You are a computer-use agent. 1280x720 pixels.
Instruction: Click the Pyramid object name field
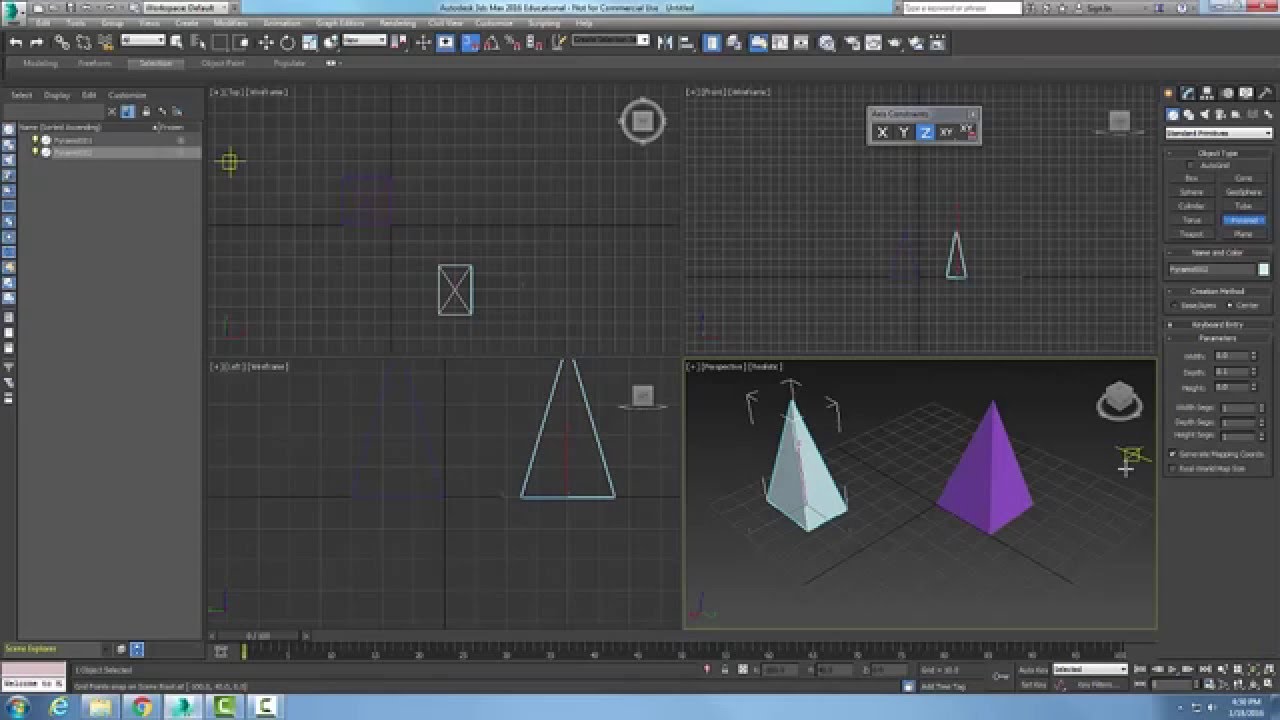[x=1211, y=270]
